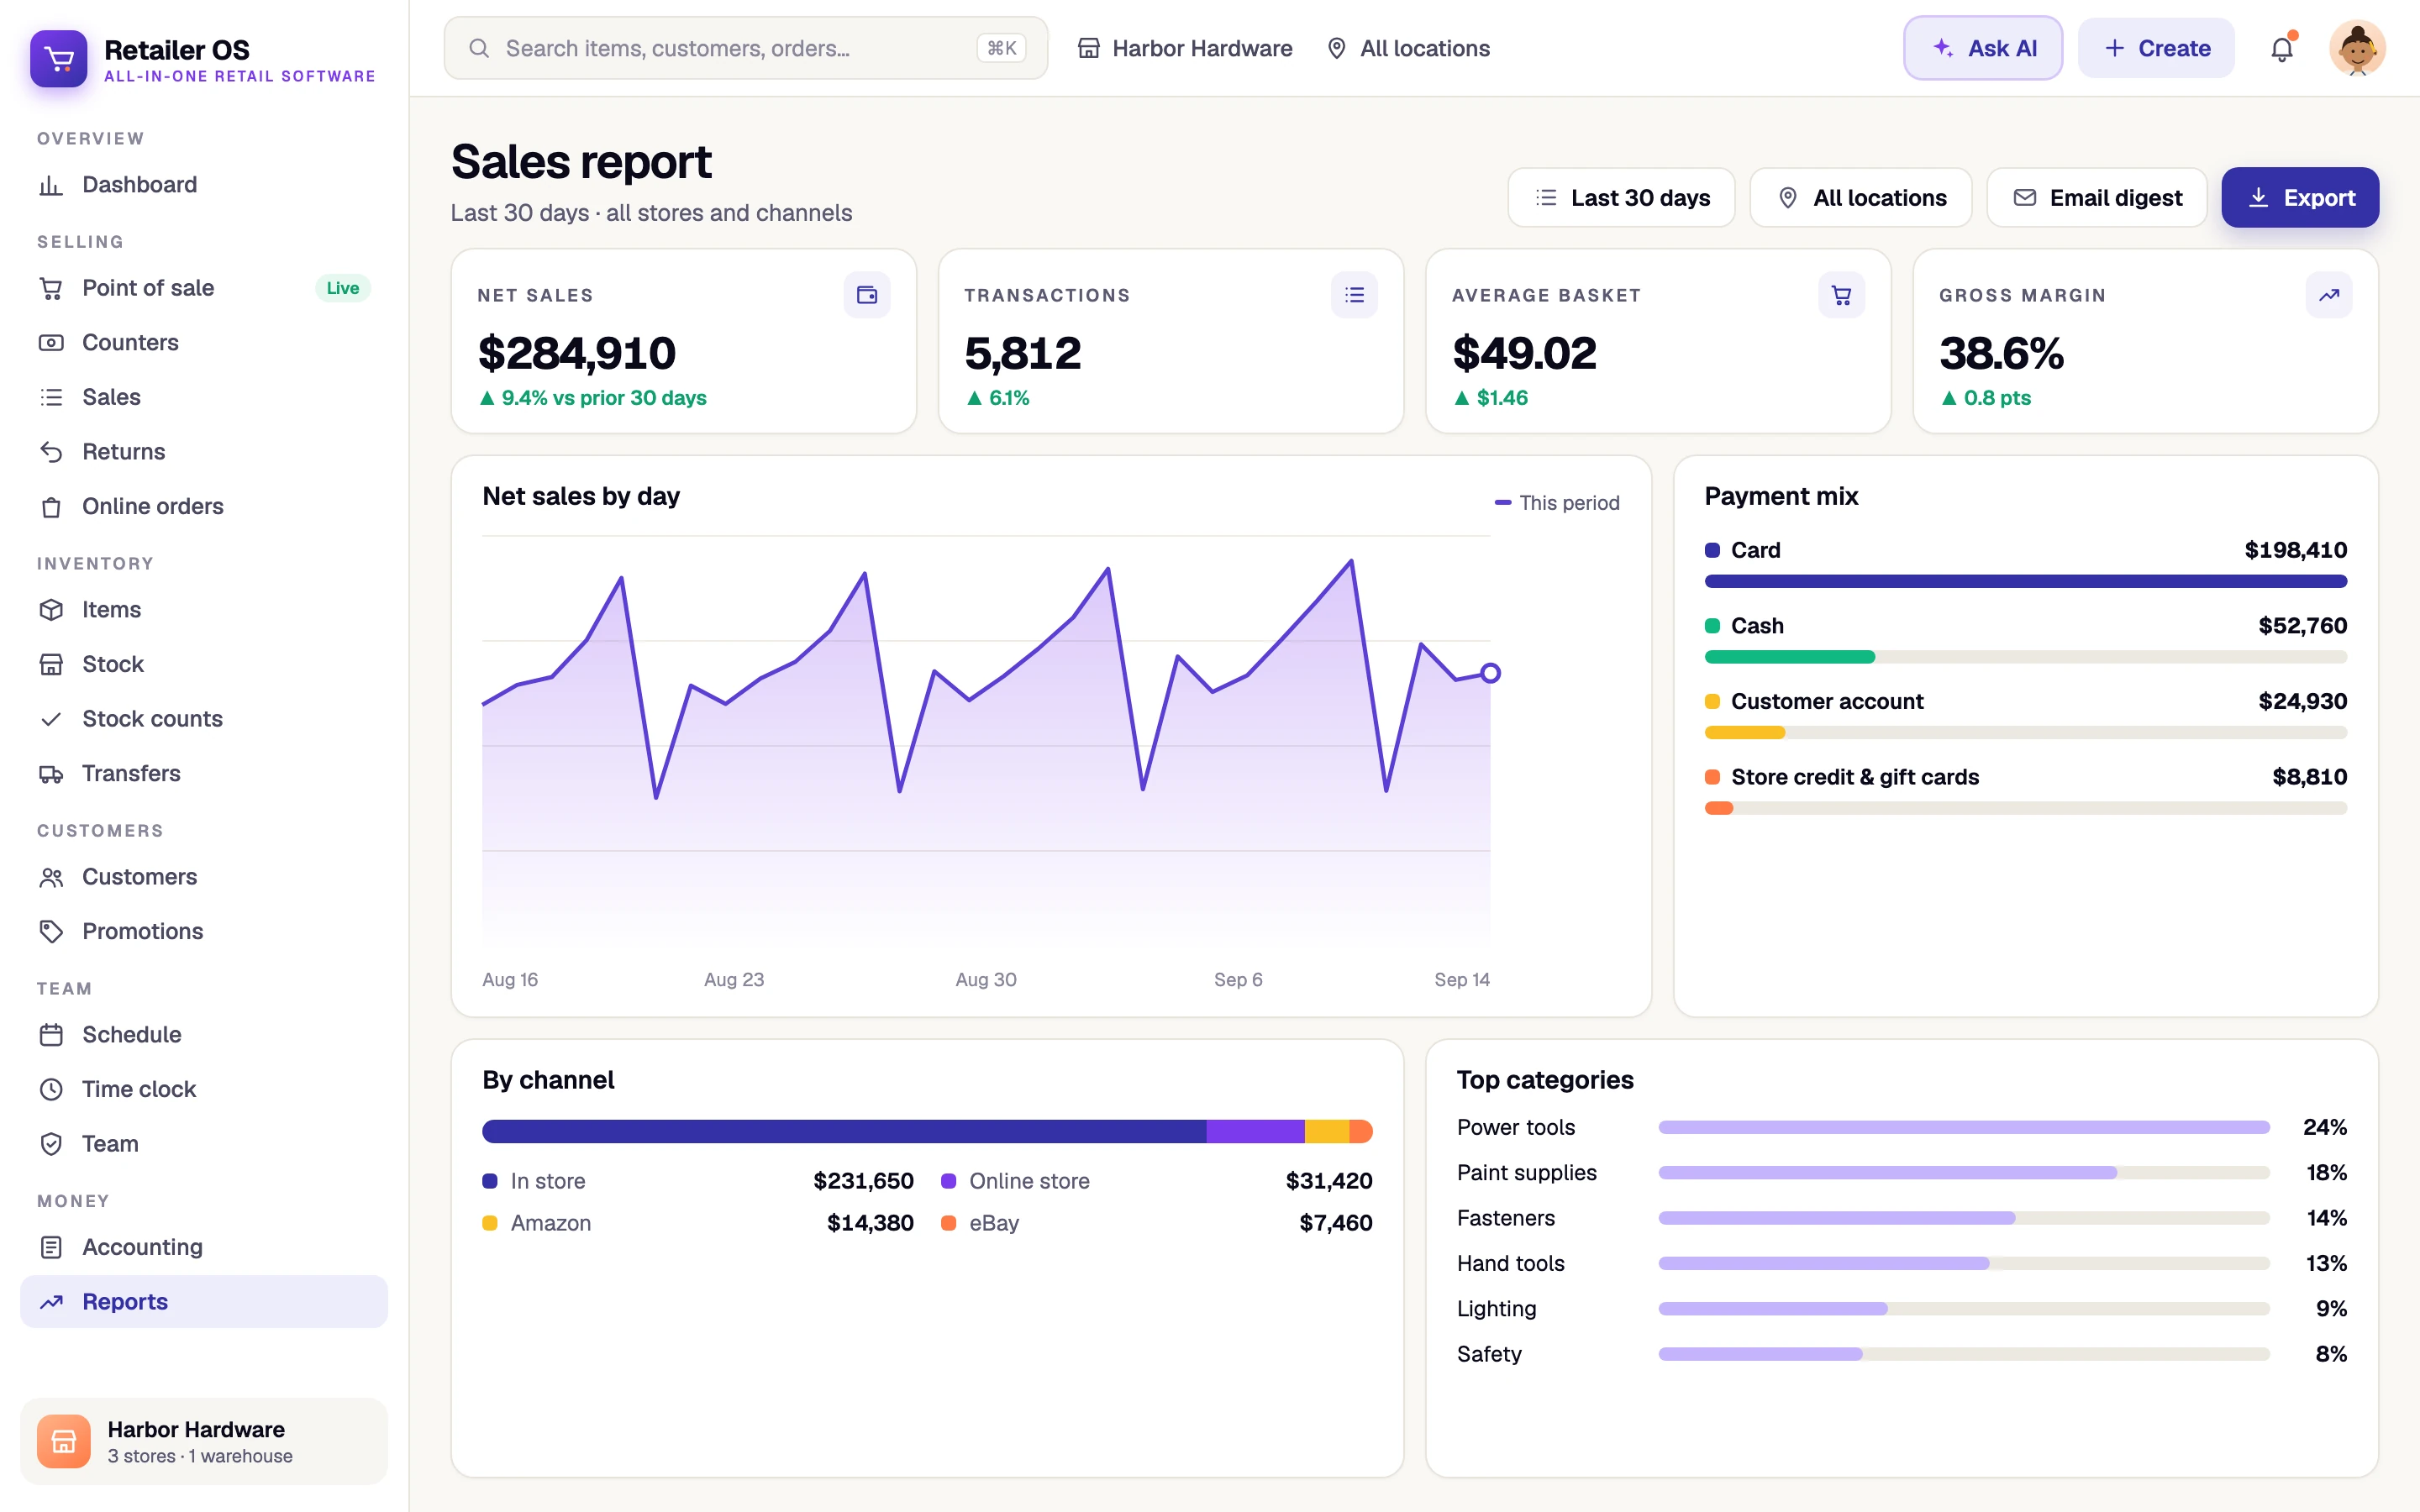The width and height of the screenshot is (2420, 1512).
Task: Click the Cash payment progress bar
Action: pos(2025,657)
